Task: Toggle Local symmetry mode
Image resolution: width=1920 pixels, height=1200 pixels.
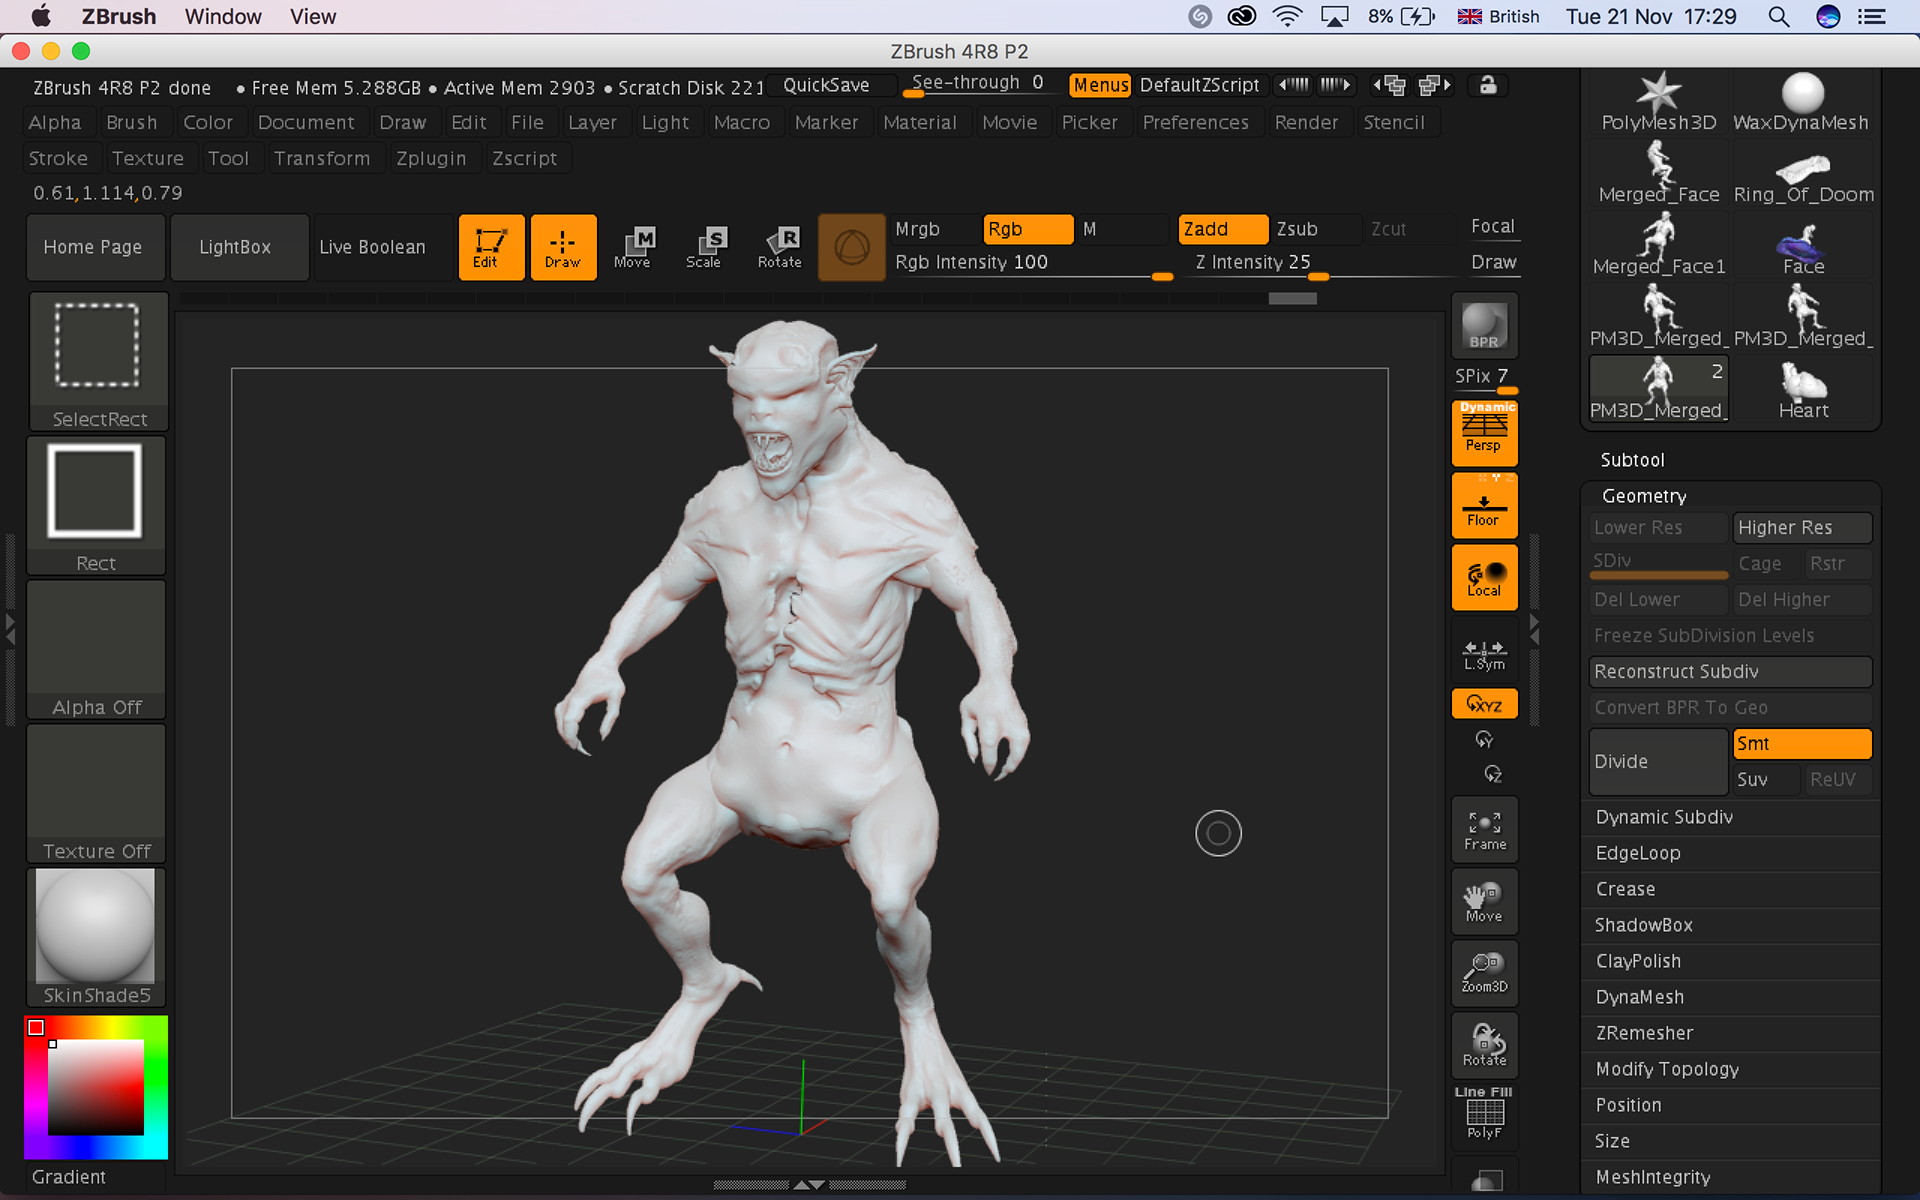Action: click(1484, 577)
